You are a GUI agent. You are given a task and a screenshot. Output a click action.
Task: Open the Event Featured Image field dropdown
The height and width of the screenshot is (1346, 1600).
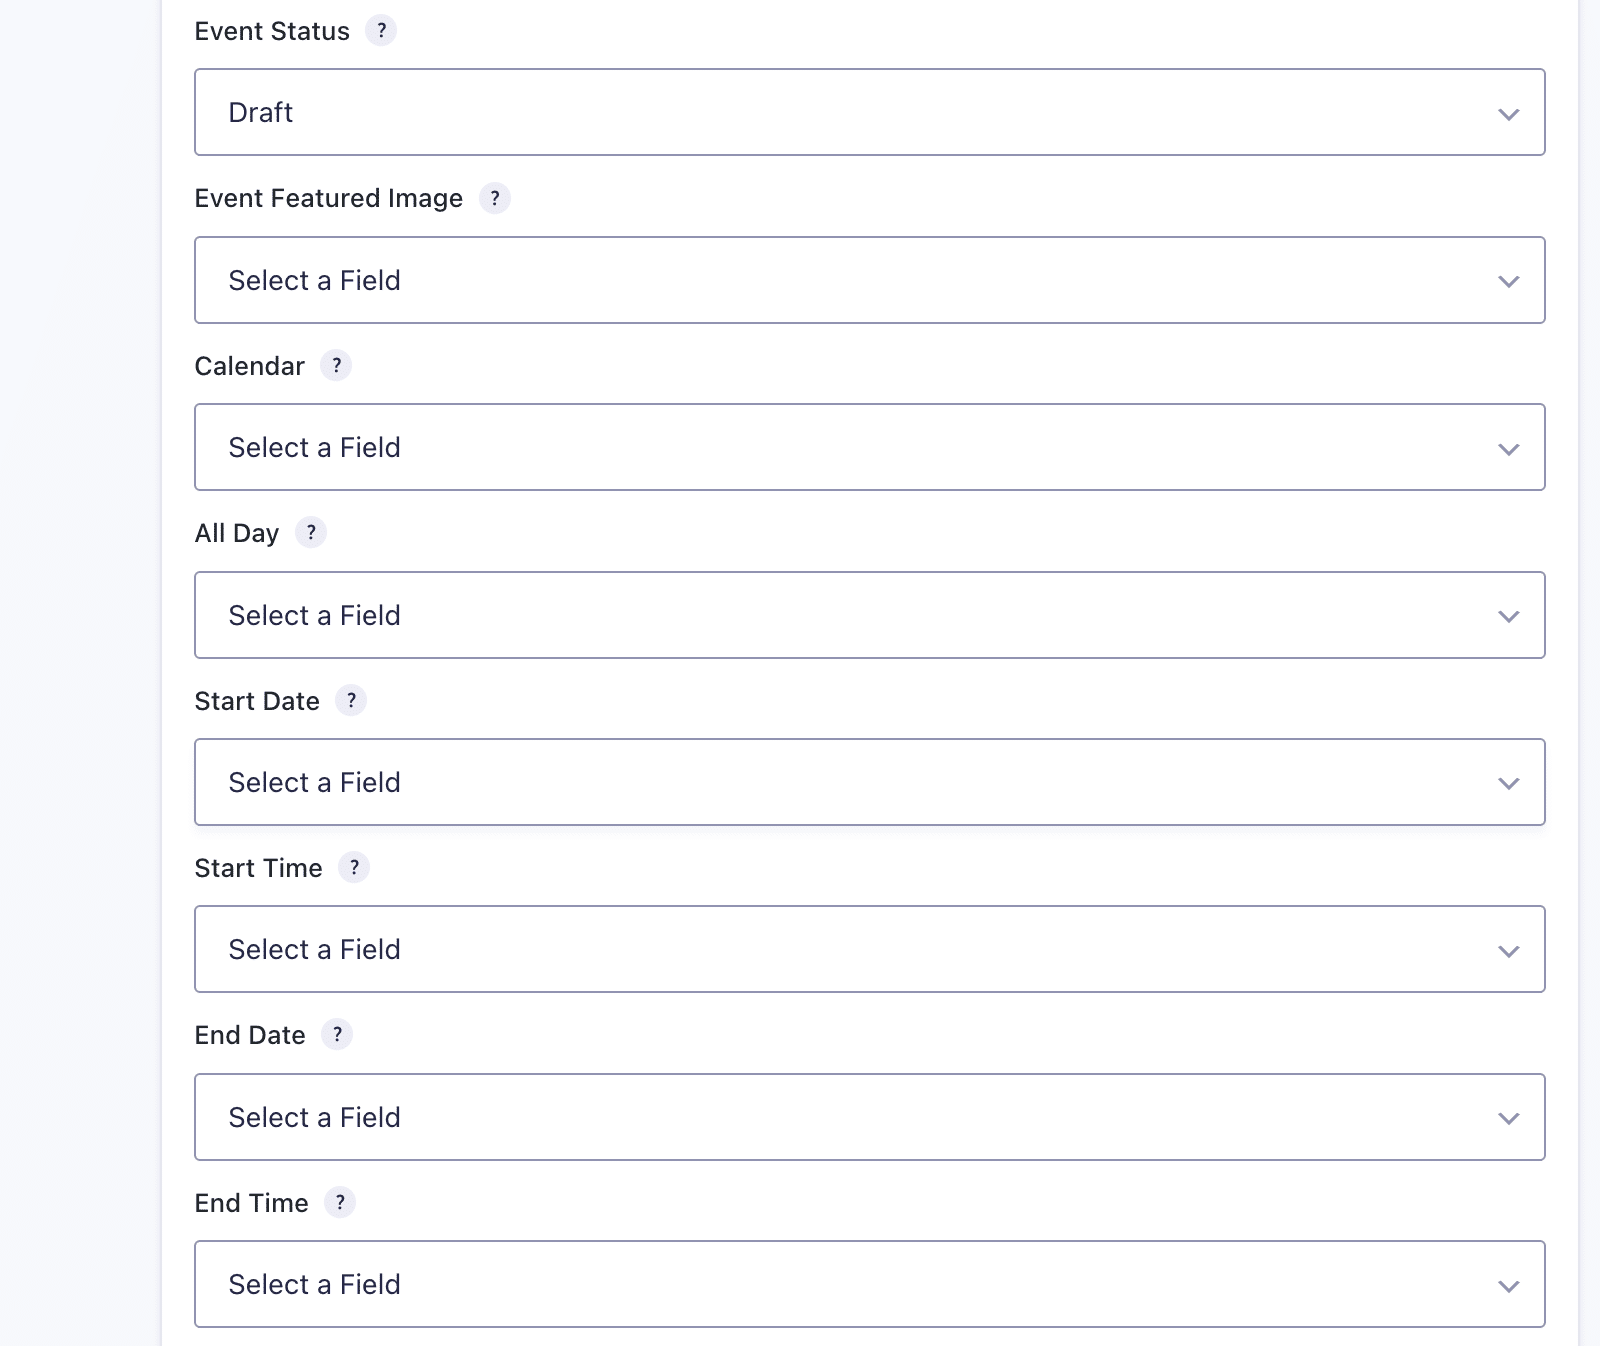point(869,280)
